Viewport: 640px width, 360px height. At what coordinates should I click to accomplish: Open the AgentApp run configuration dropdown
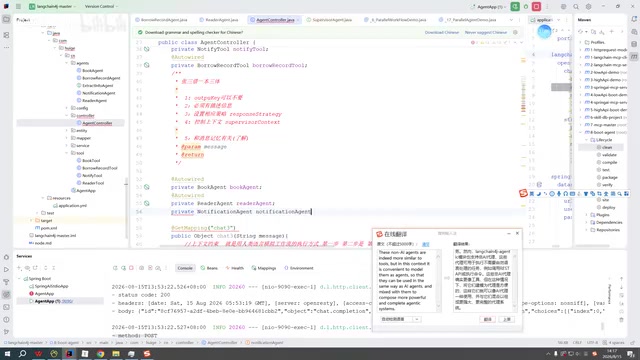click(489, 7)
